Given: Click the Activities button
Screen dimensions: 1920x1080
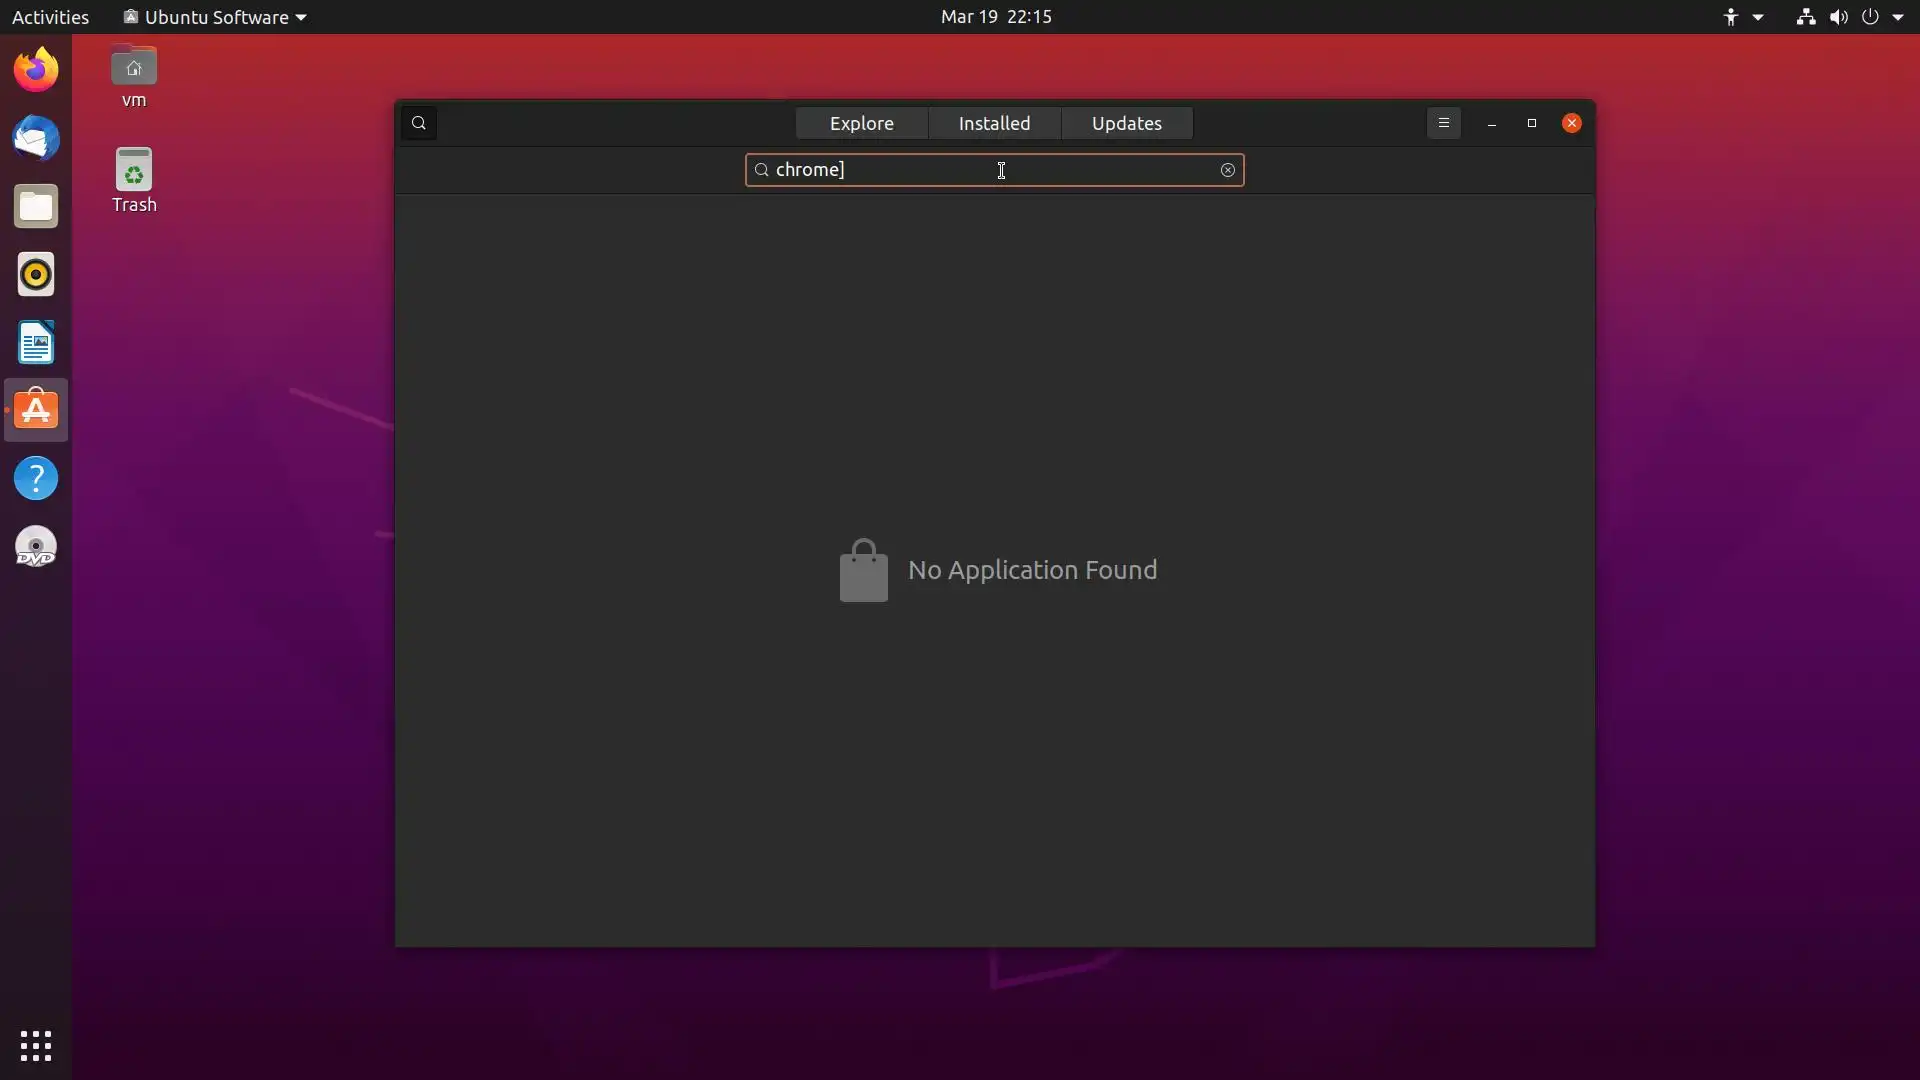Looking at the screenshot, I should (50, 17).
